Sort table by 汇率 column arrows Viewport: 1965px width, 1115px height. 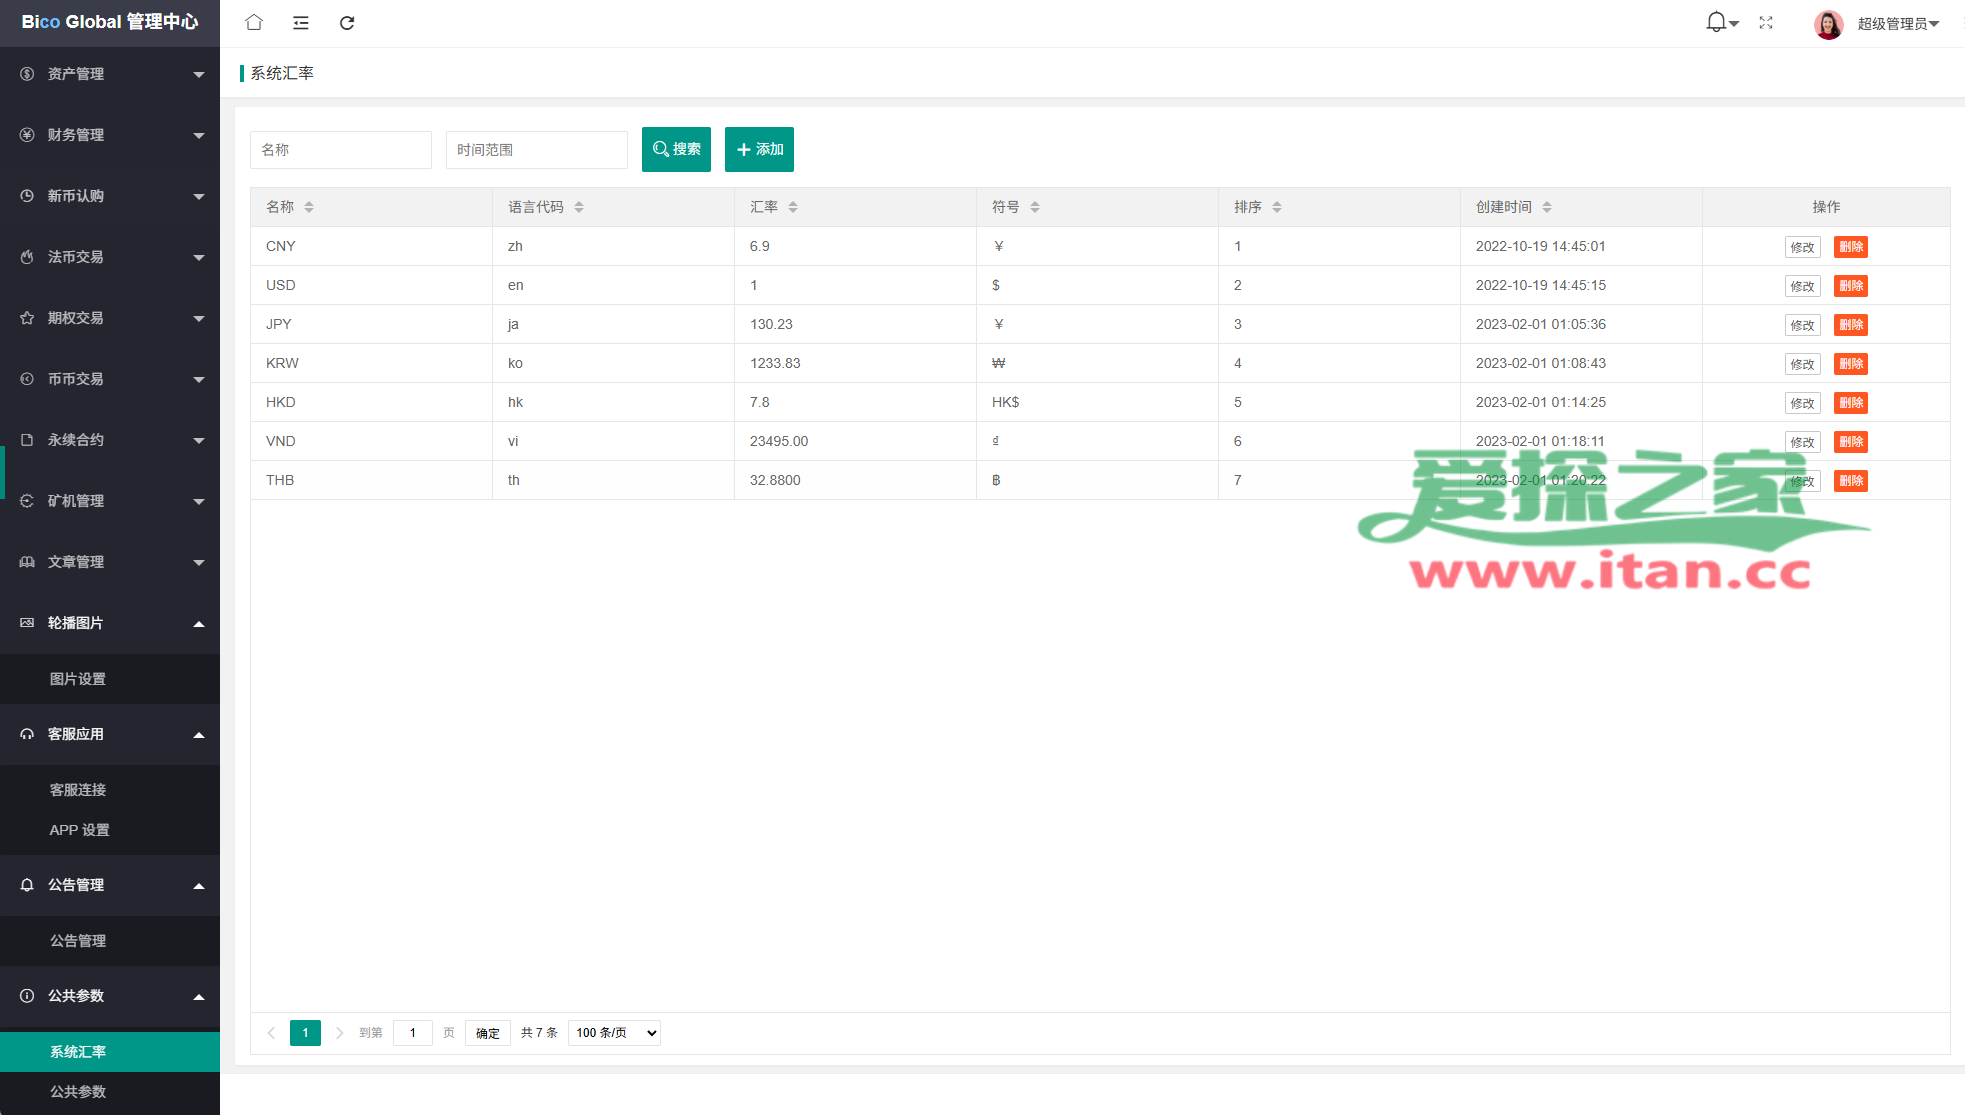(793, 207)
